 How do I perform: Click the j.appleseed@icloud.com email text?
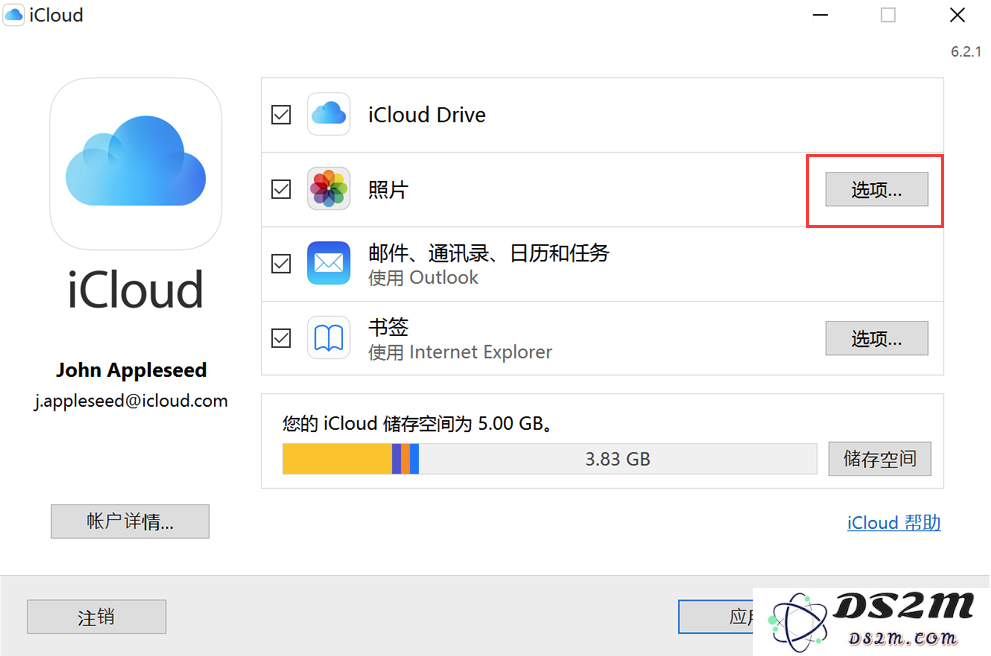click(131, 401)
